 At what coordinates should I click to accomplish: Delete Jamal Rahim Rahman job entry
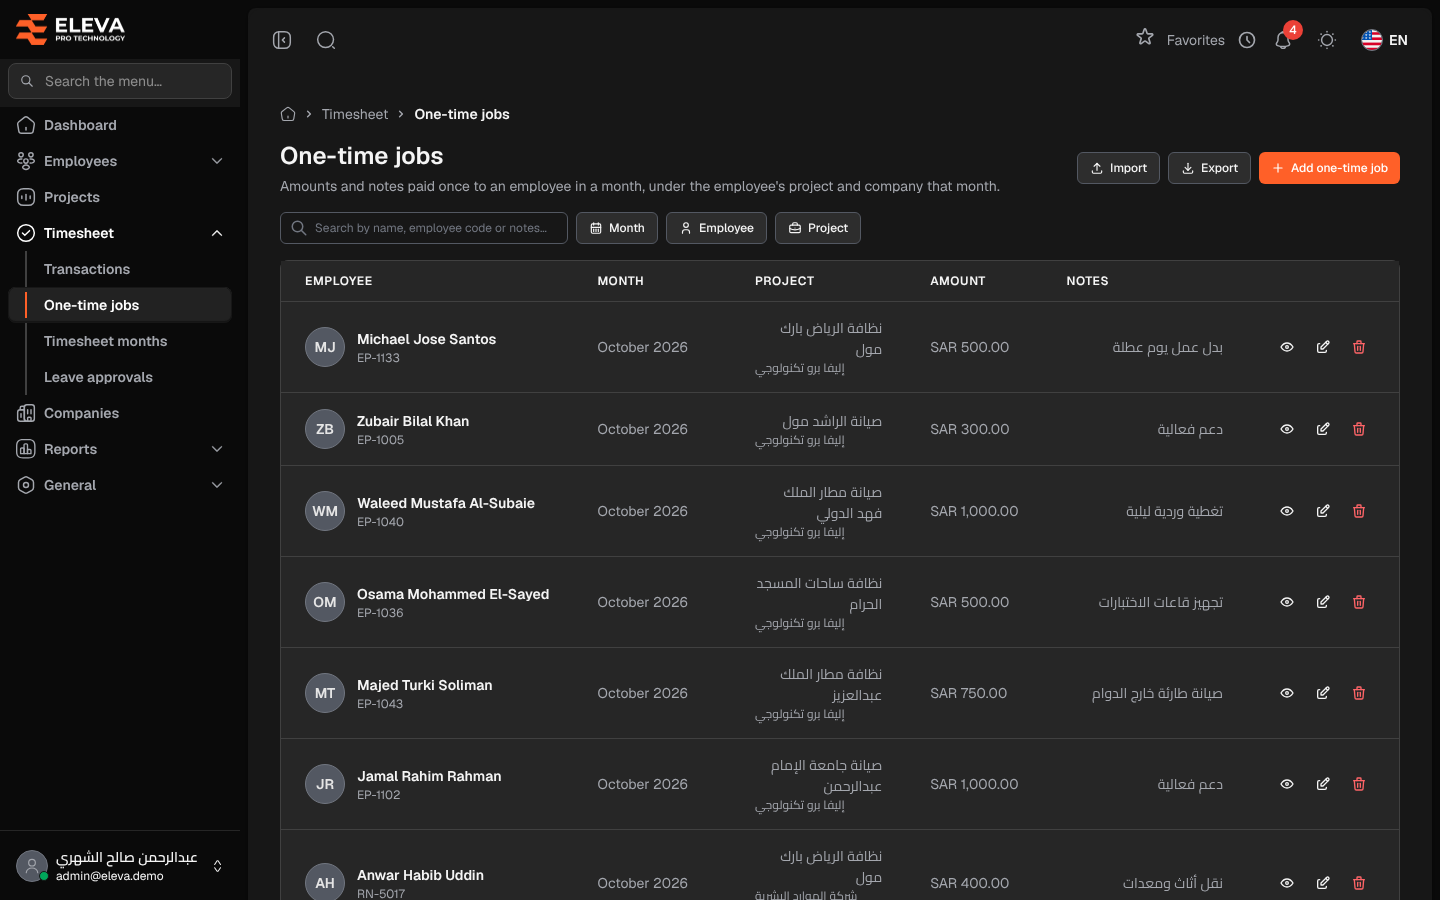pyautogui.click(x=1359, y=784)
